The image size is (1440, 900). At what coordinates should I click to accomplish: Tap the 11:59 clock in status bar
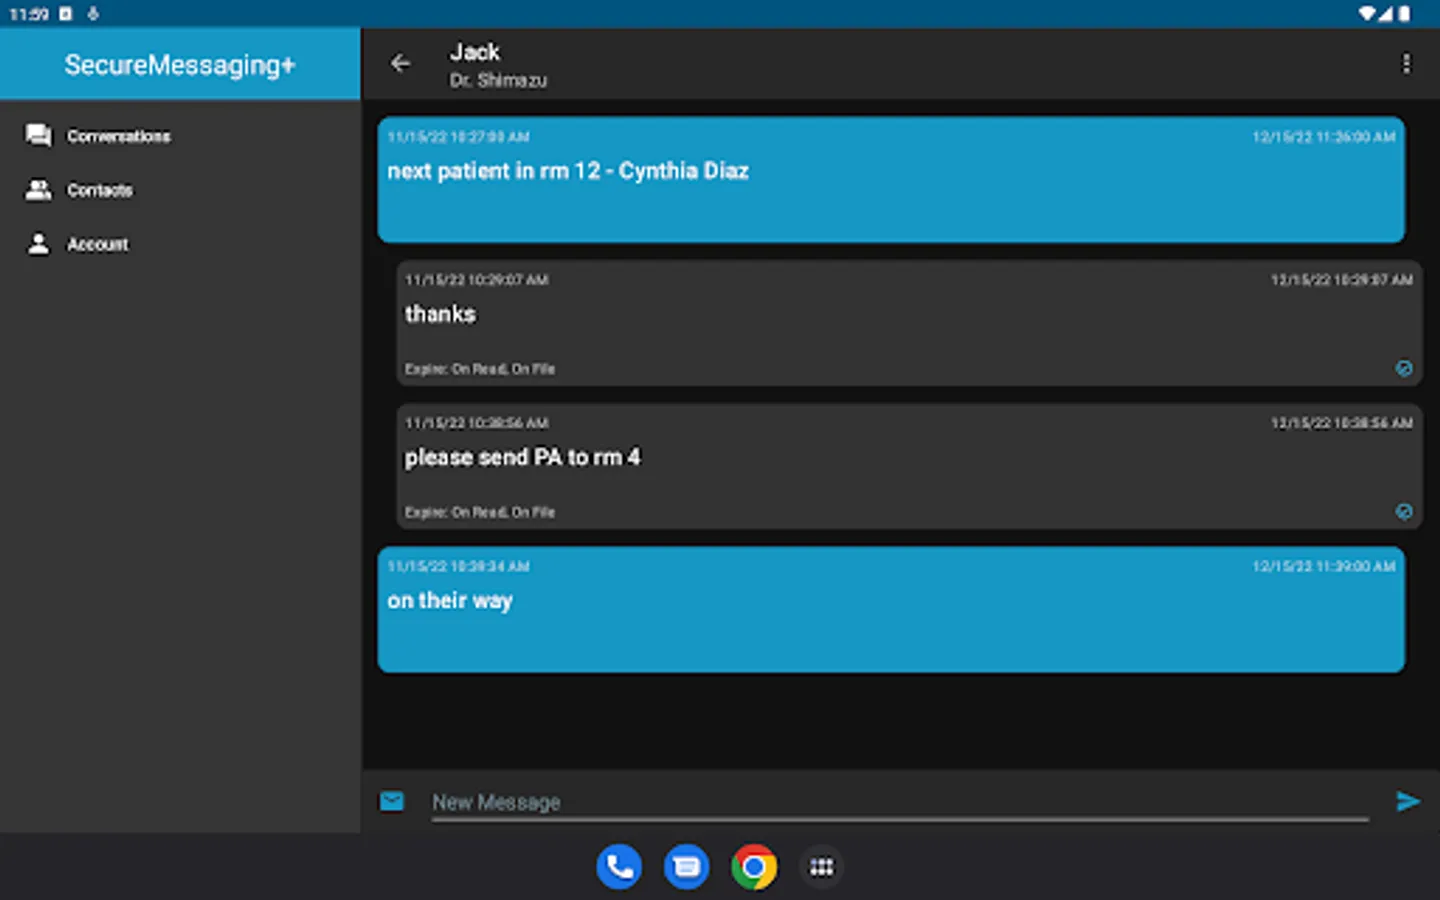coord(29,14)
